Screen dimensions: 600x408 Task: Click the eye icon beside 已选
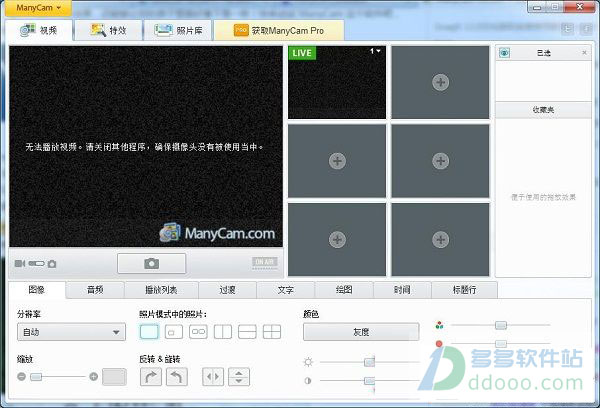(x=504, y=53)
